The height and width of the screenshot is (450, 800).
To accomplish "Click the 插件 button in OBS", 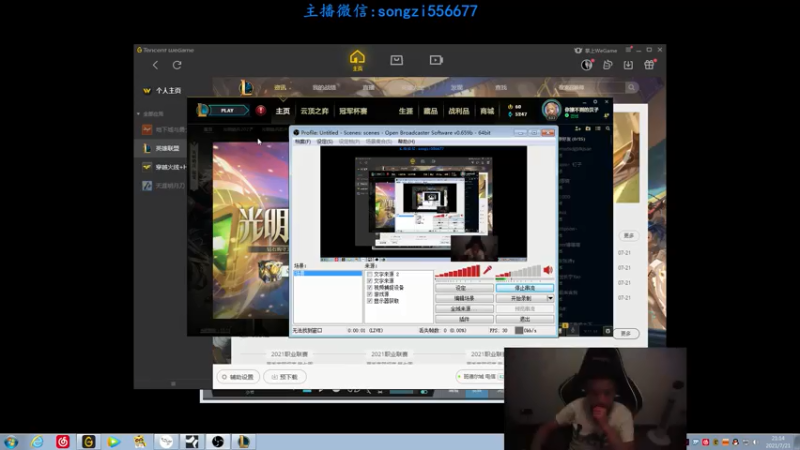I will [x=464, y=319].
